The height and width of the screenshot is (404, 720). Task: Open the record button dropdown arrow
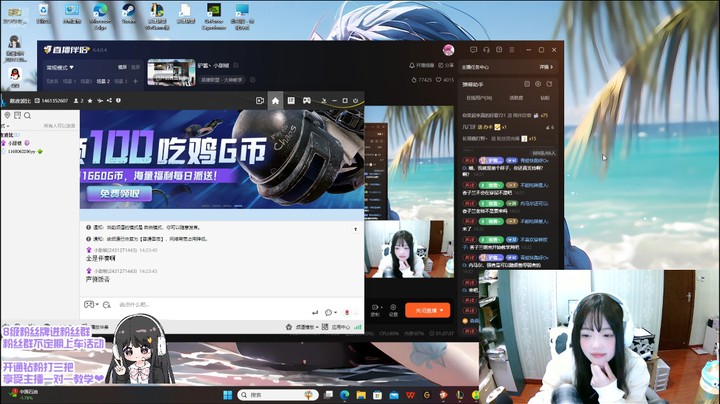(382, 307)
